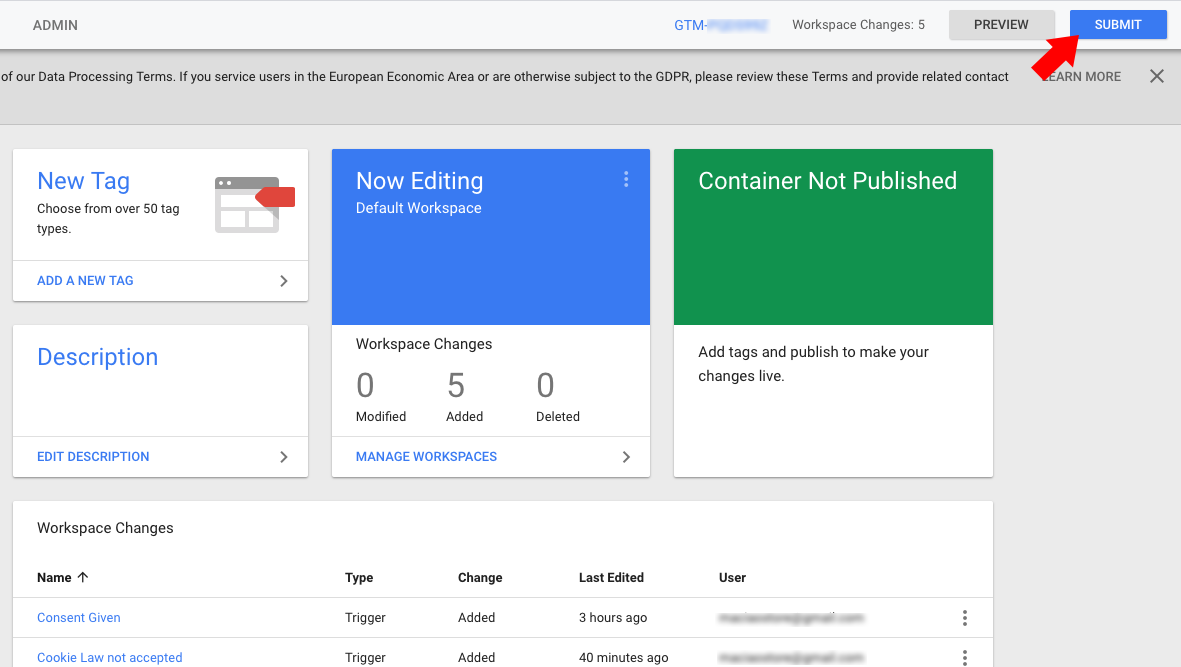Click the SUBMIT button
The width and height of the screenshot is (1181, 667).
[1117, 24]
